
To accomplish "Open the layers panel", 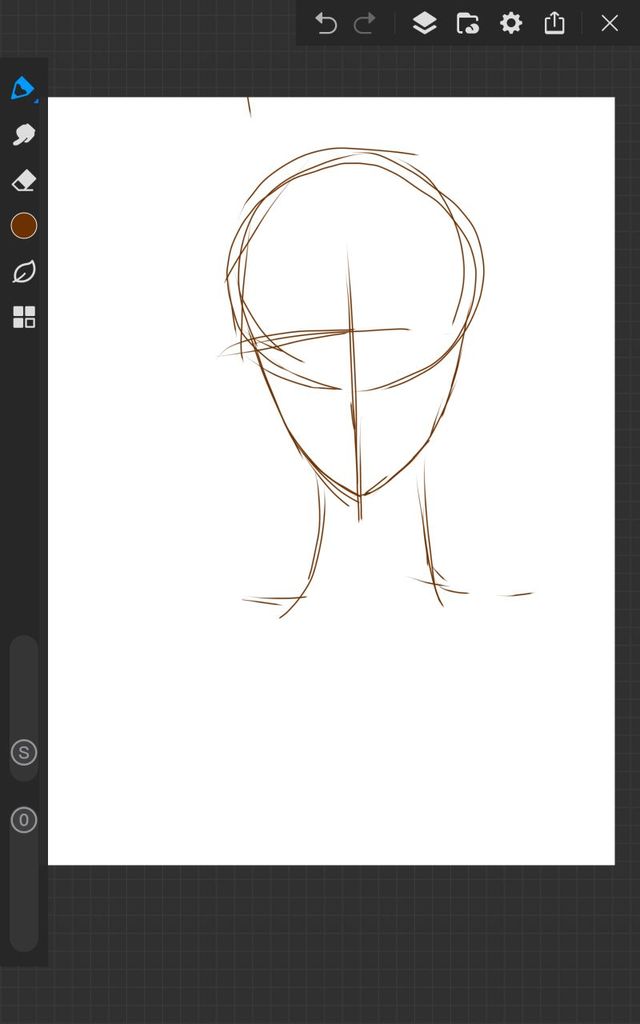I will pyautogui.click(x=424, y=23).
